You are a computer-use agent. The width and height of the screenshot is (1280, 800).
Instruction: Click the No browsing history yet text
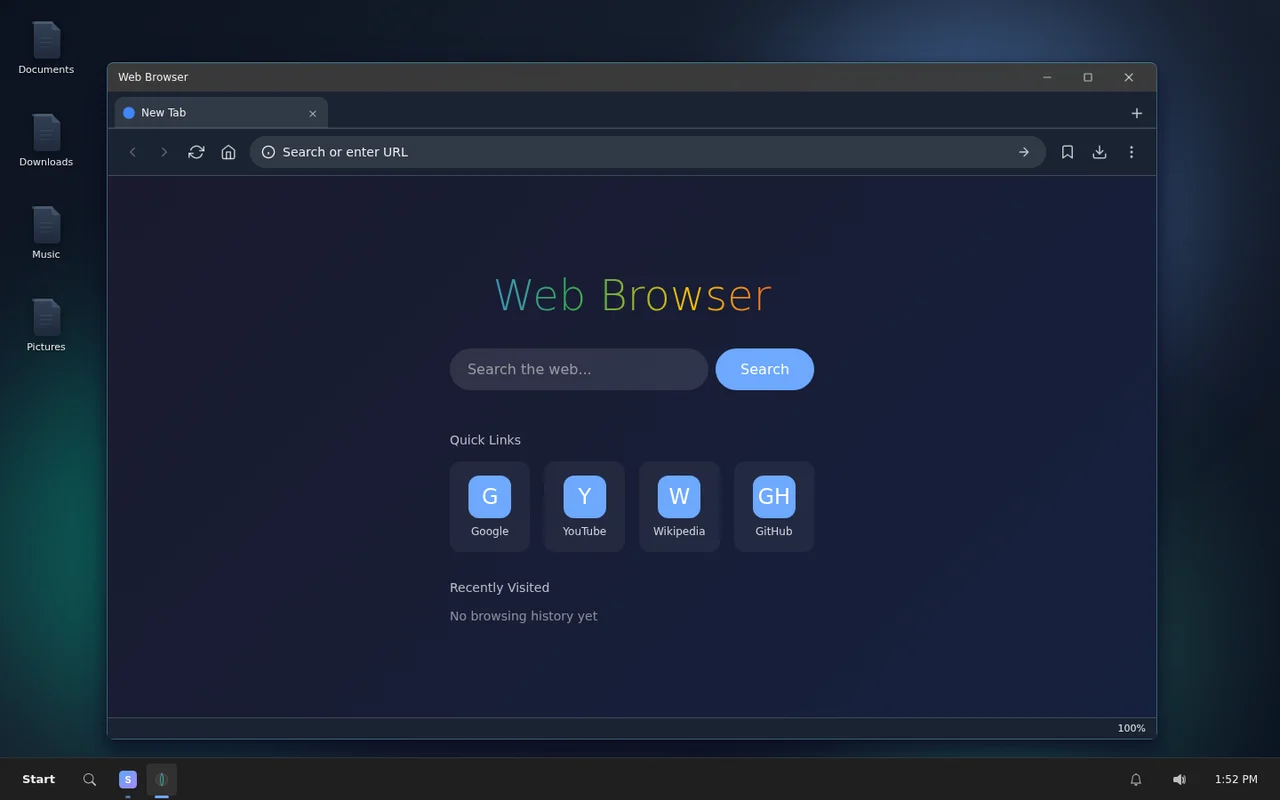pos(523,616)
